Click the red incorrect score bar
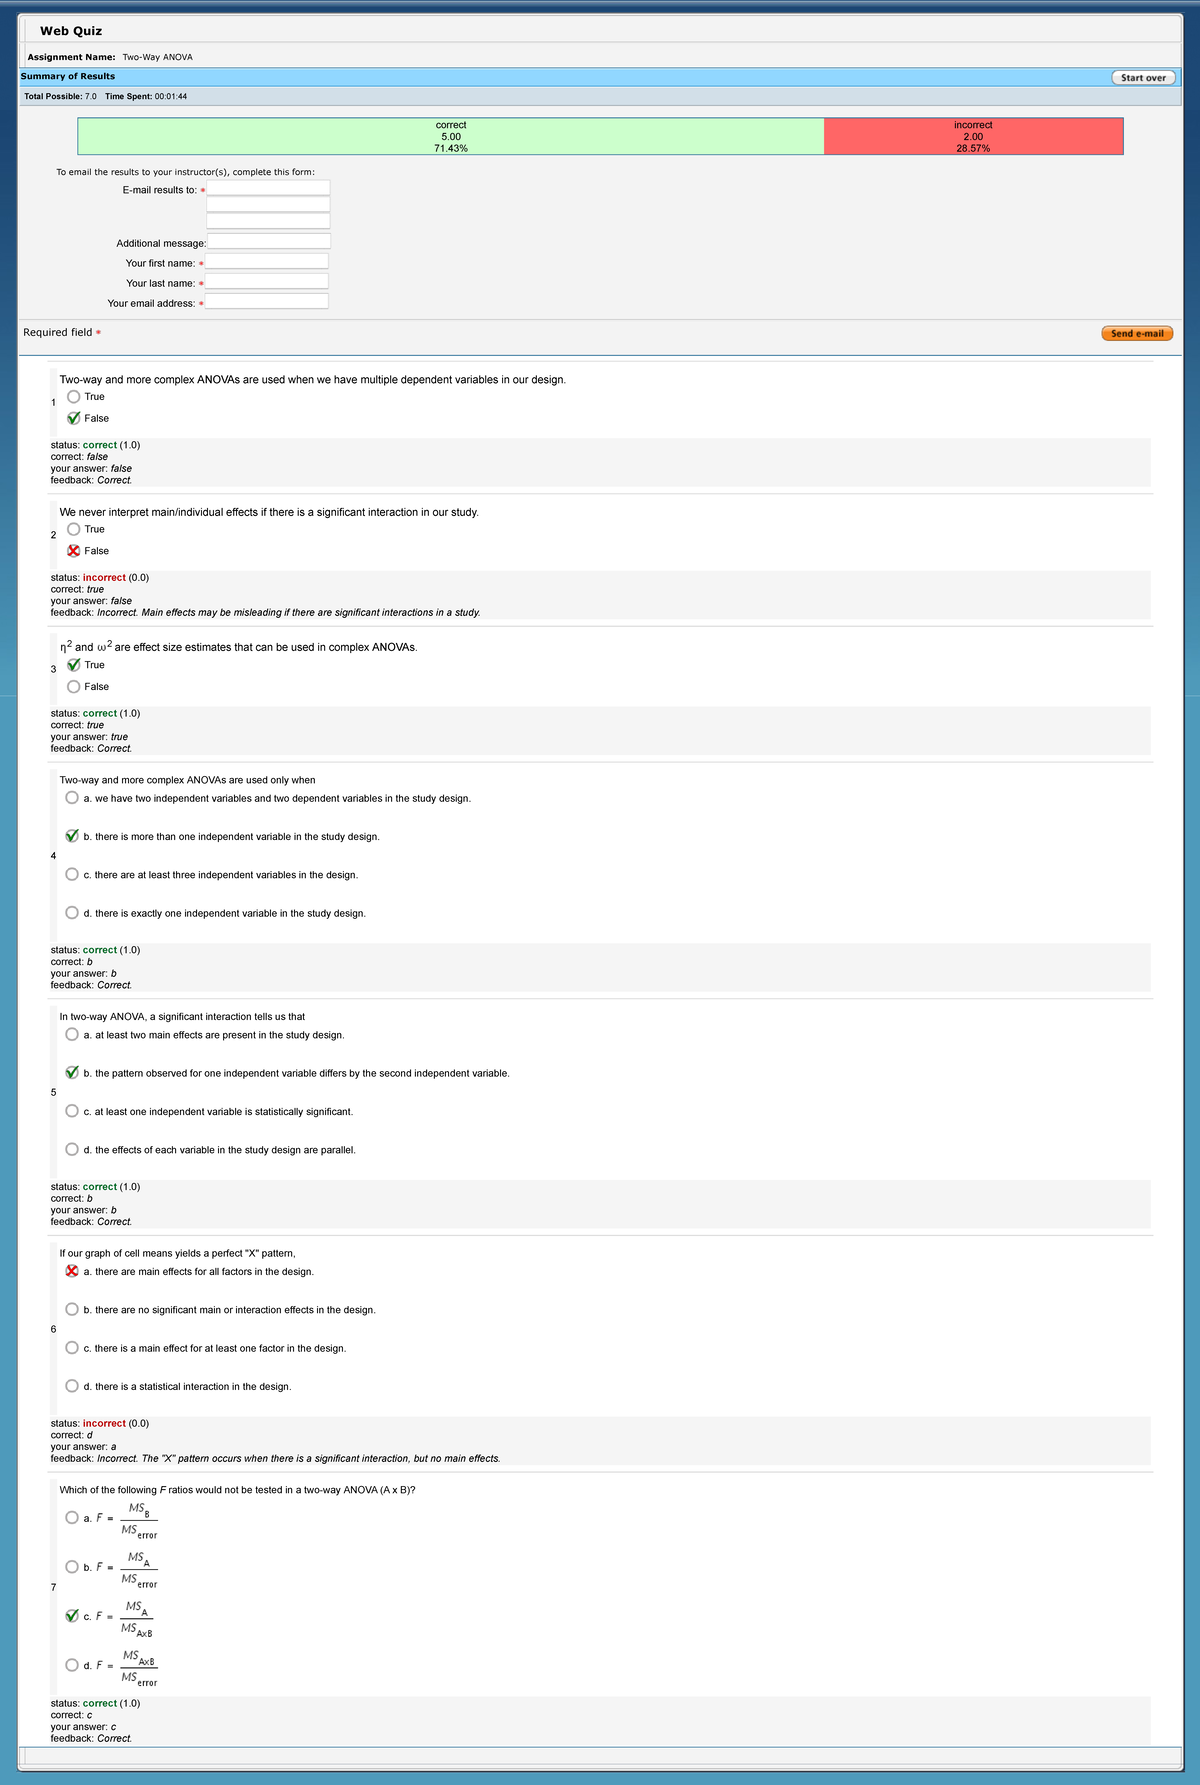This screenshot has width=1200, height=1785. [973, 136]
